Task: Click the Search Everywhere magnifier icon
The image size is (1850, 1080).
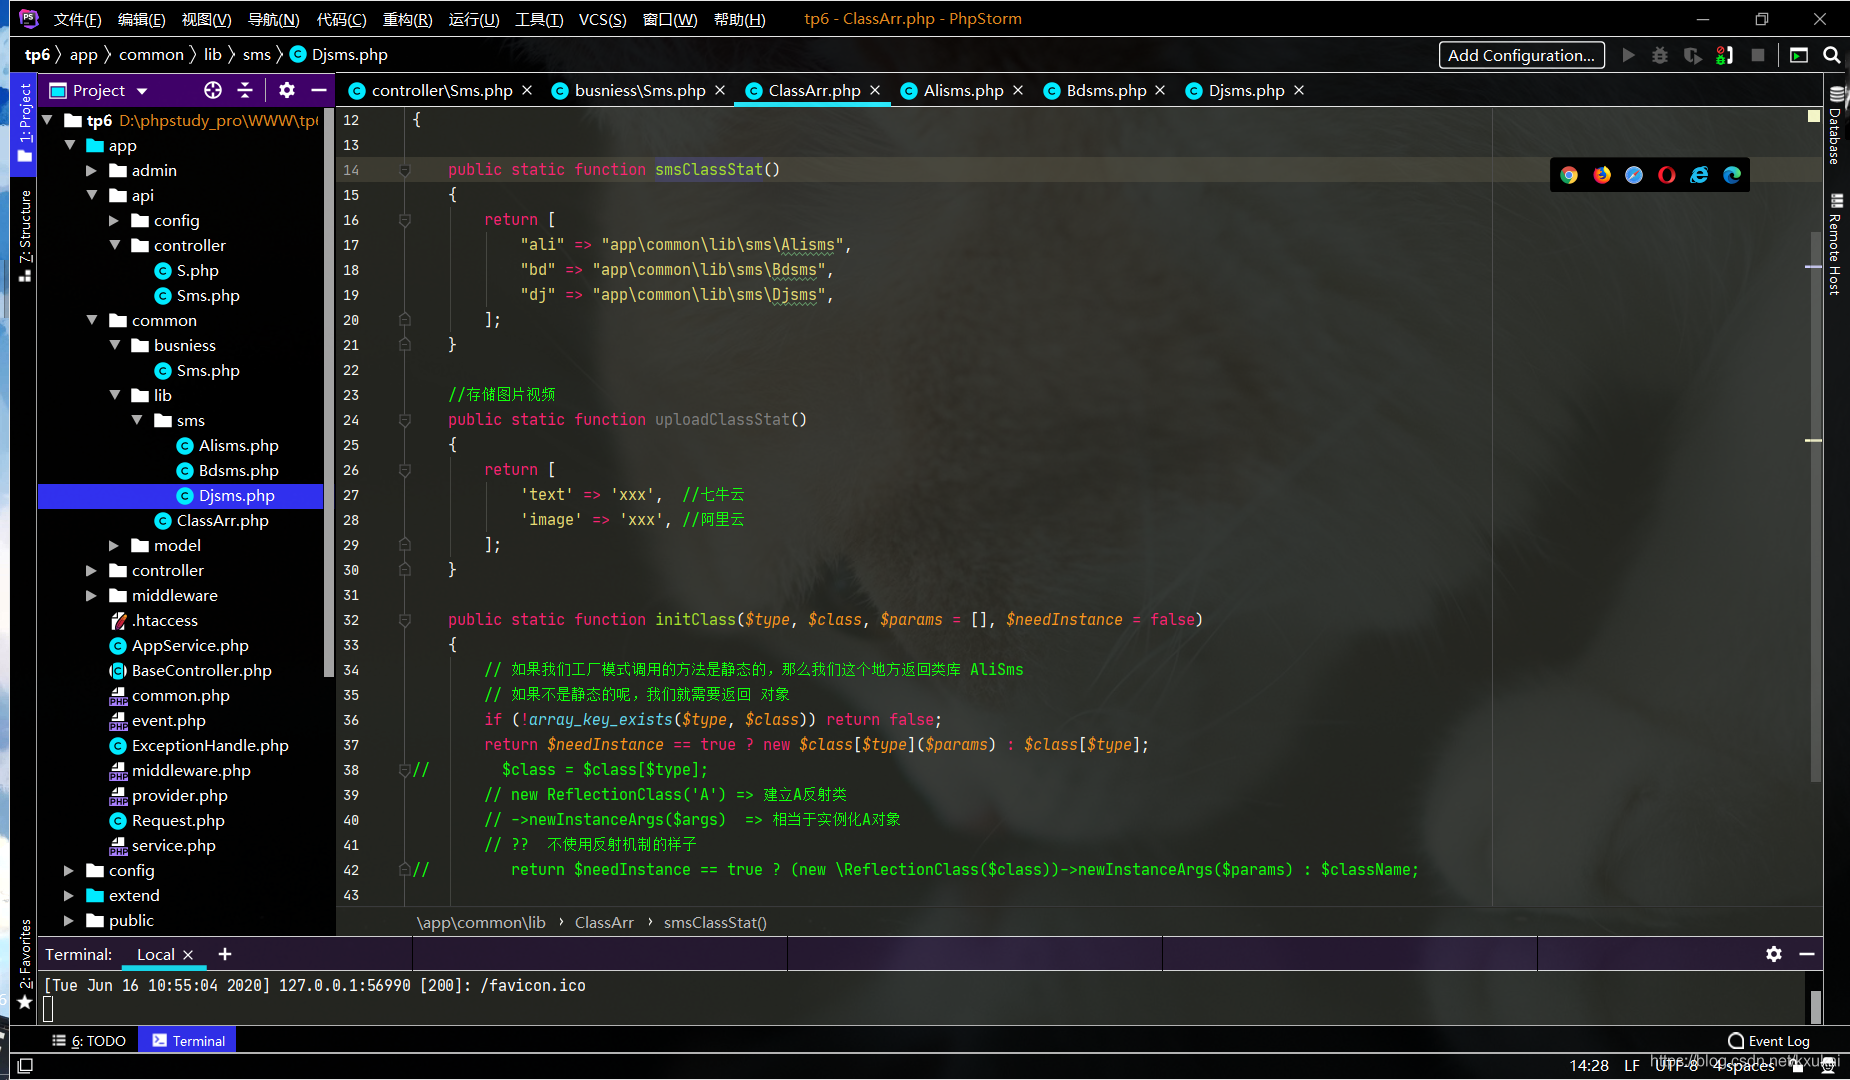Action: point(1832,55)
